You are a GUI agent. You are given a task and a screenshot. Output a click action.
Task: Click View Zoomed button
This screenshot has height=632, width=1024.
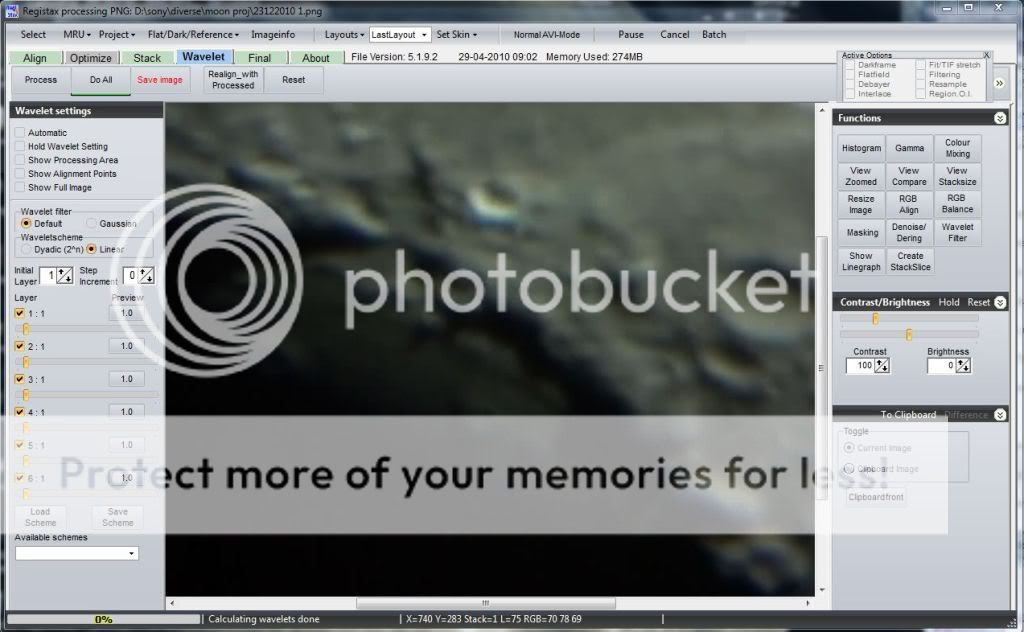(x=861, y=176)
